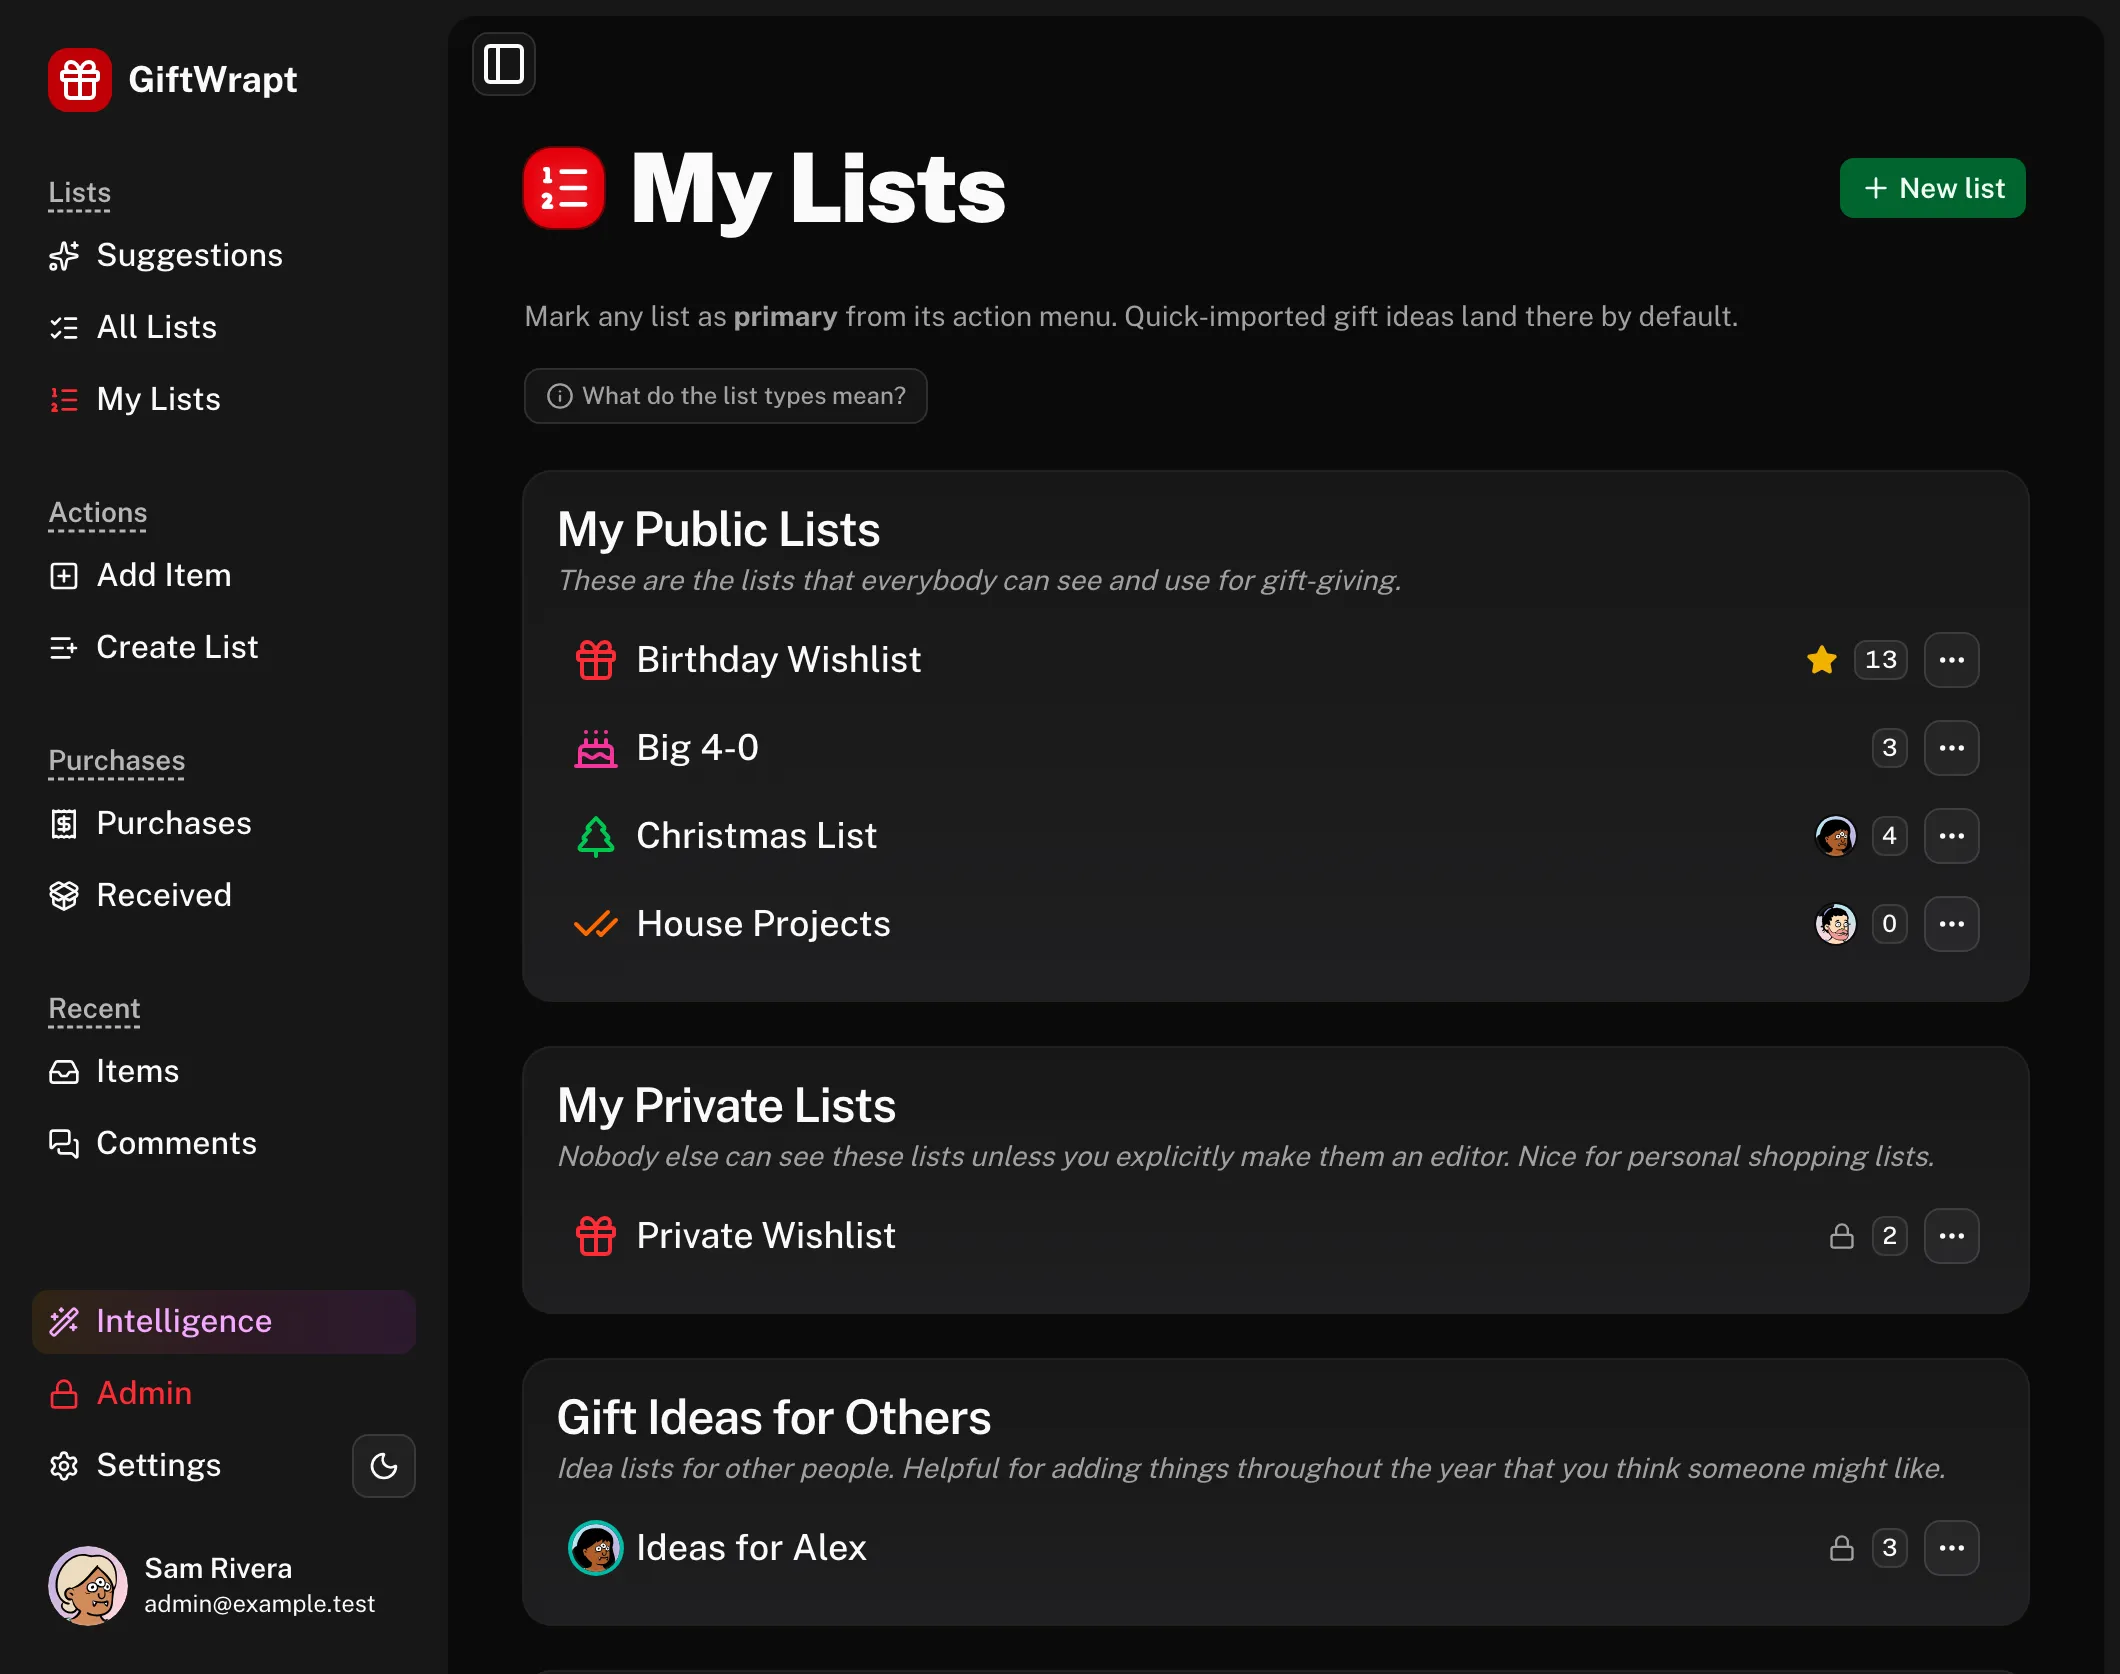Click the tree icon beside Christmas List
The image size is (2120, 1674).
[596, 836]
